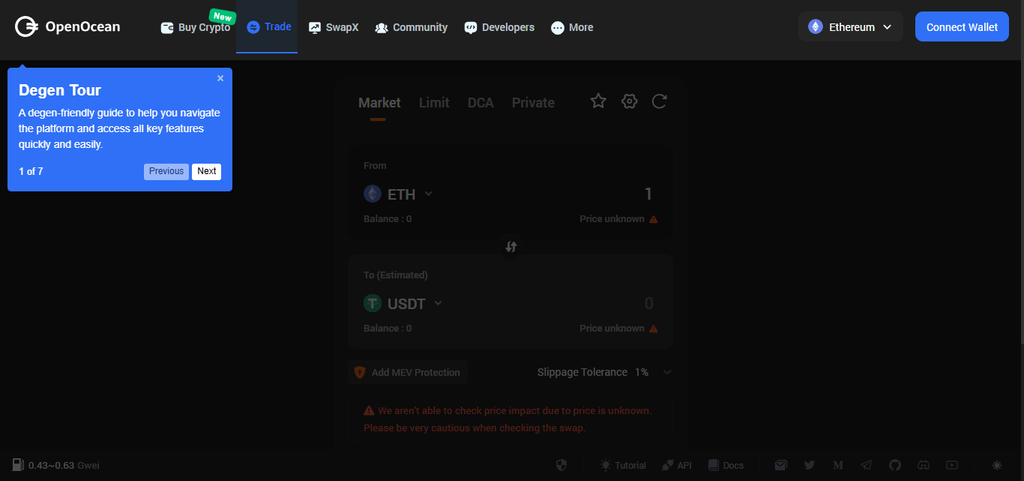
Task: Click the warning icon beside From price unknown
Action: coord(653,219)
